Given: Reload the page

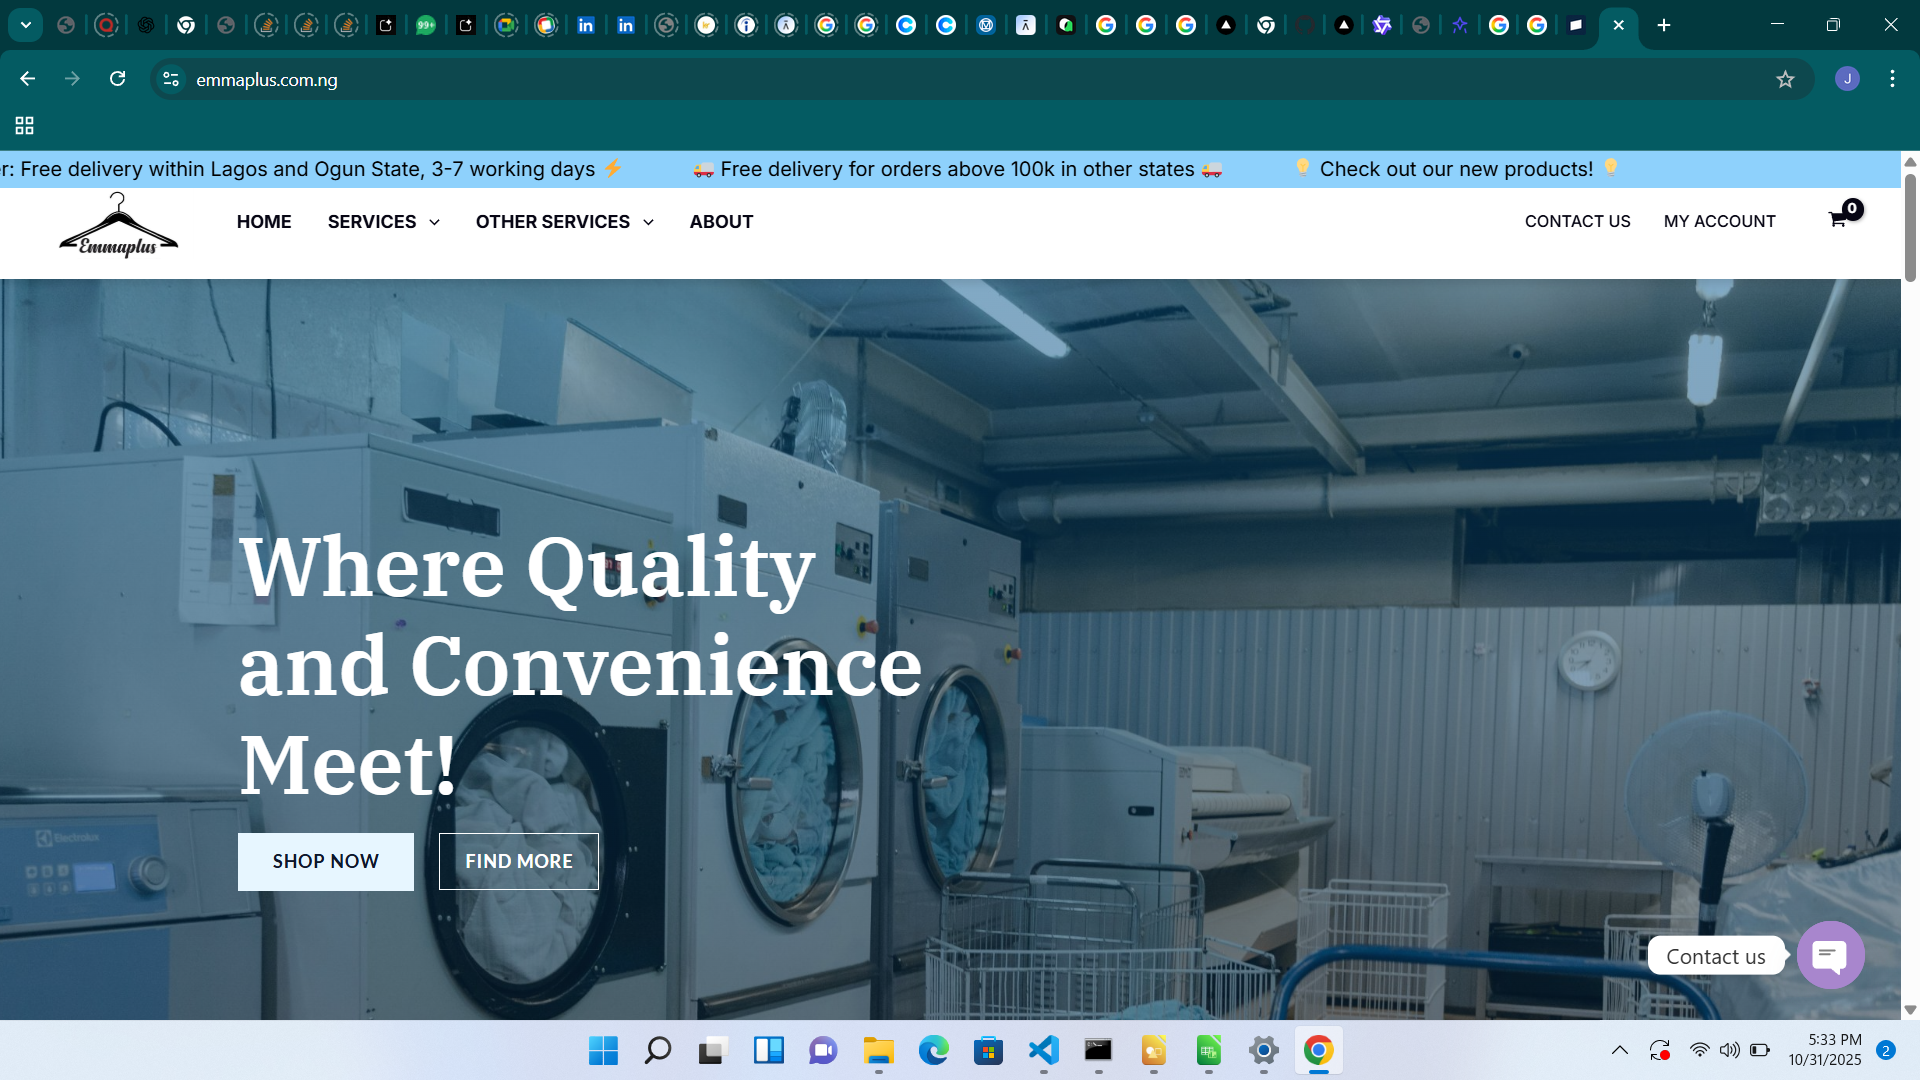Looking at the screenshot, I should point(117,79).
